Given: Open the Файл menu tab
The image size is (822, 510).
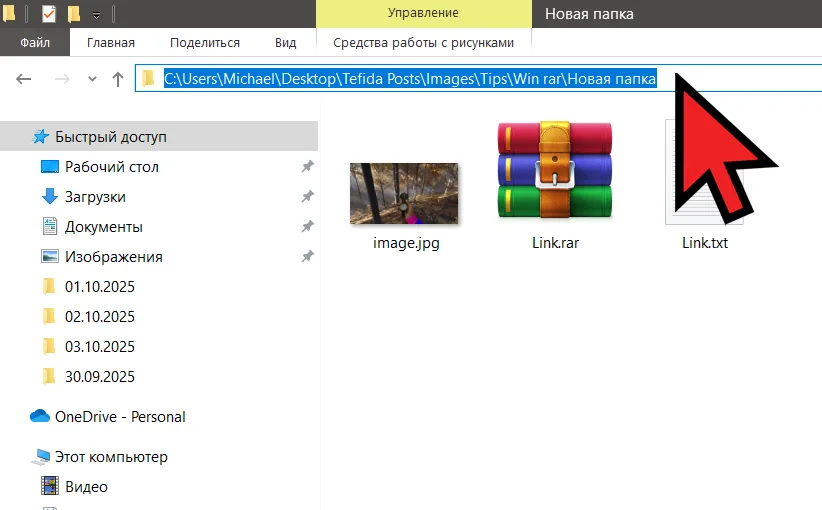Looking at the screenshot, I should click(x=34, y=43).
